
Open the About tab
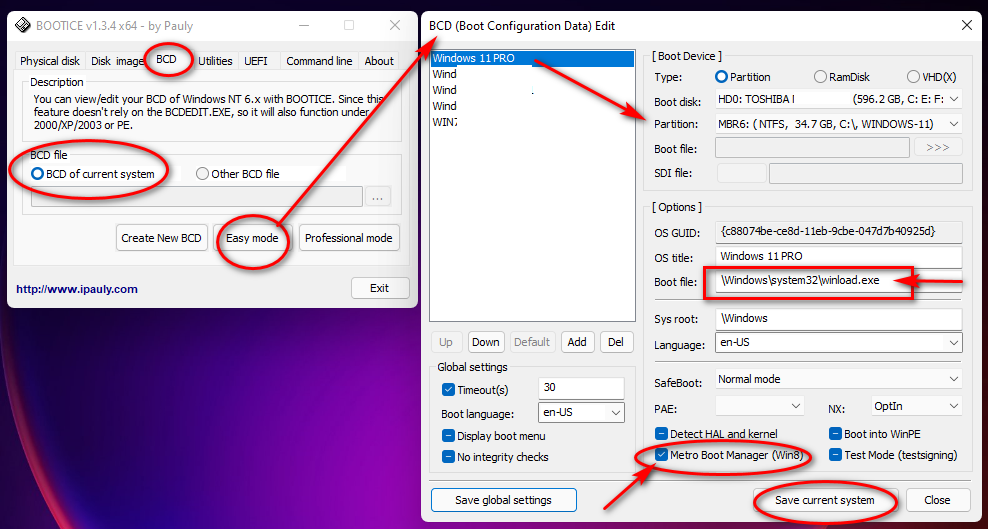[379, 61]
